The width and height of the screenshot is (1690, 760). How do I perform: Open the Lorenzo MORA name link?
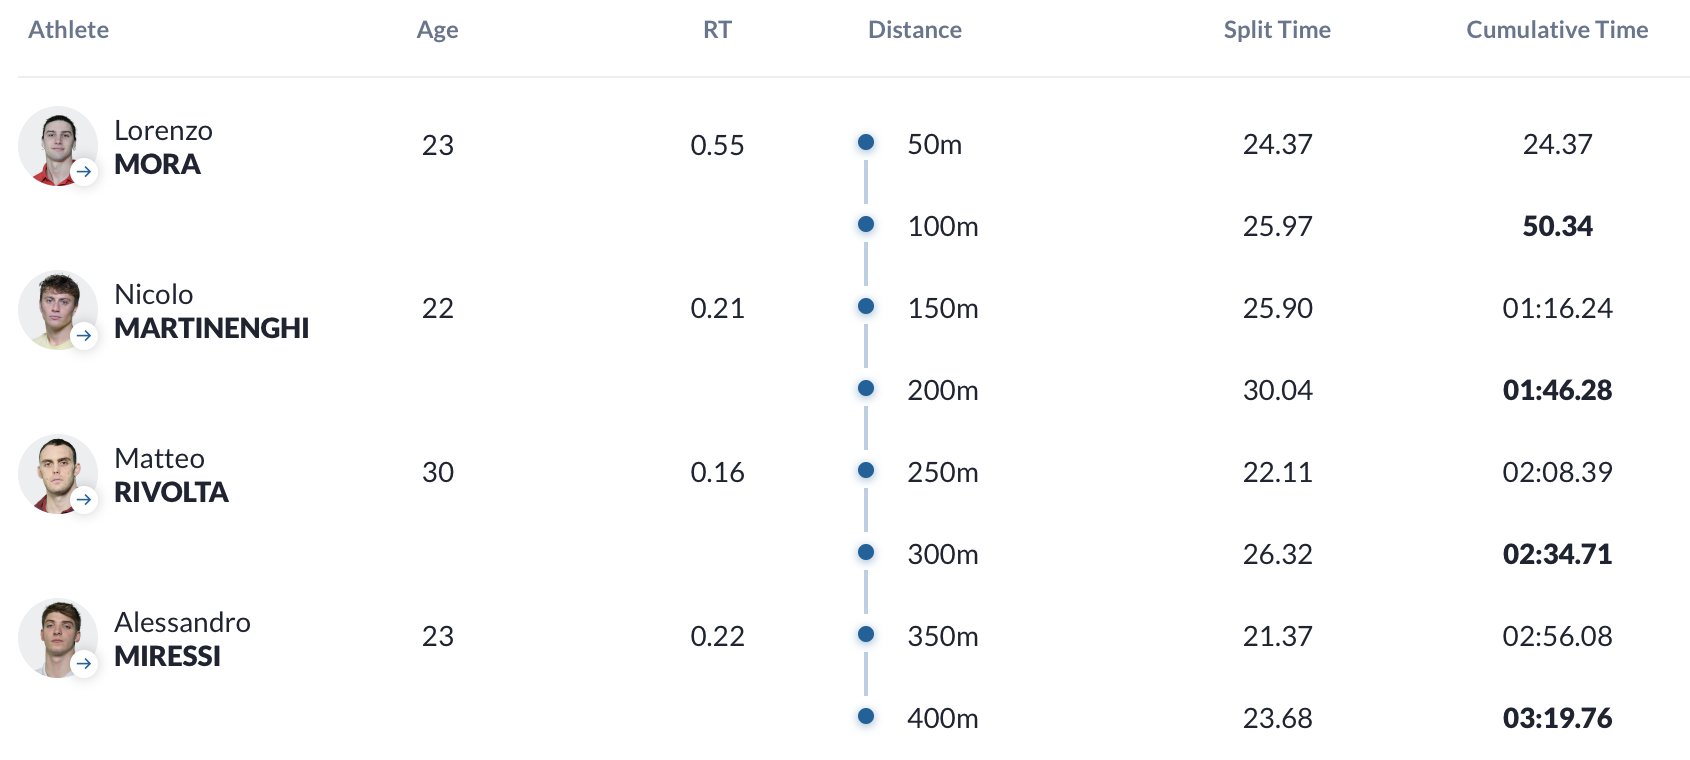point(163,147)
